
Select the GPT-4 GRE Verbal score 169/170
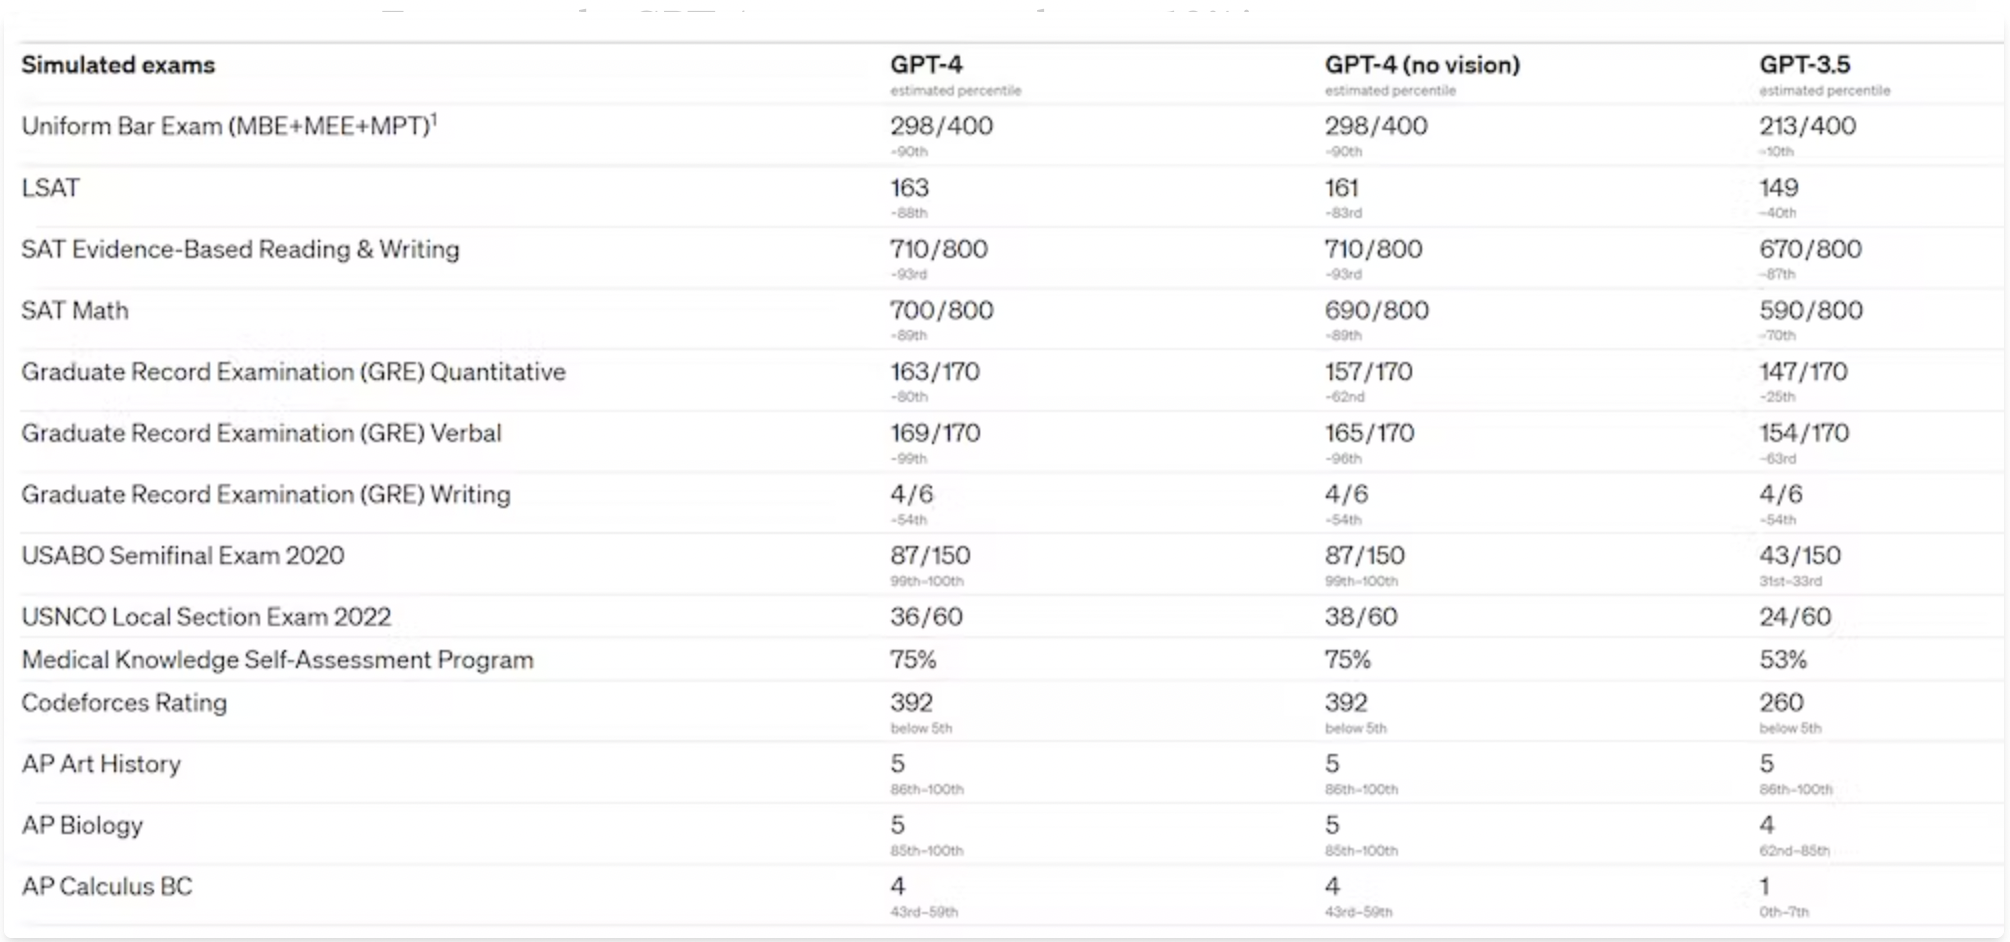tap(935, 433)
